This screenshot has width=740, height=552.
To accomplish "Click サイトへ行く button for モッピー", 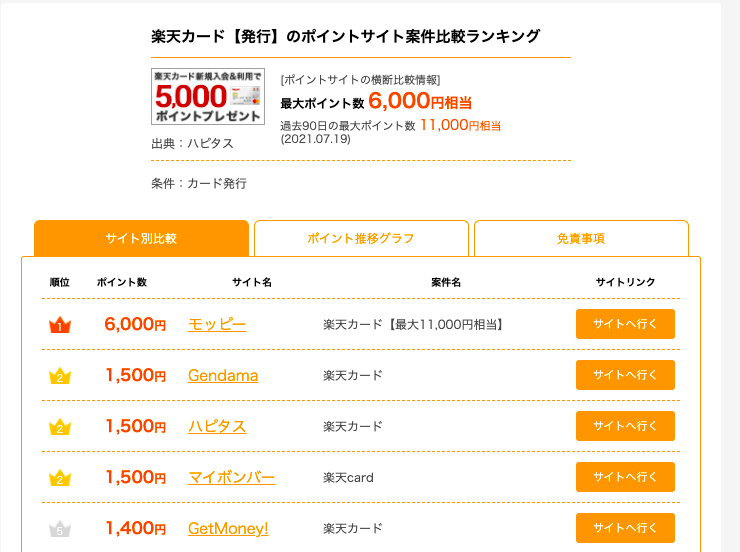I will [625, 324].
